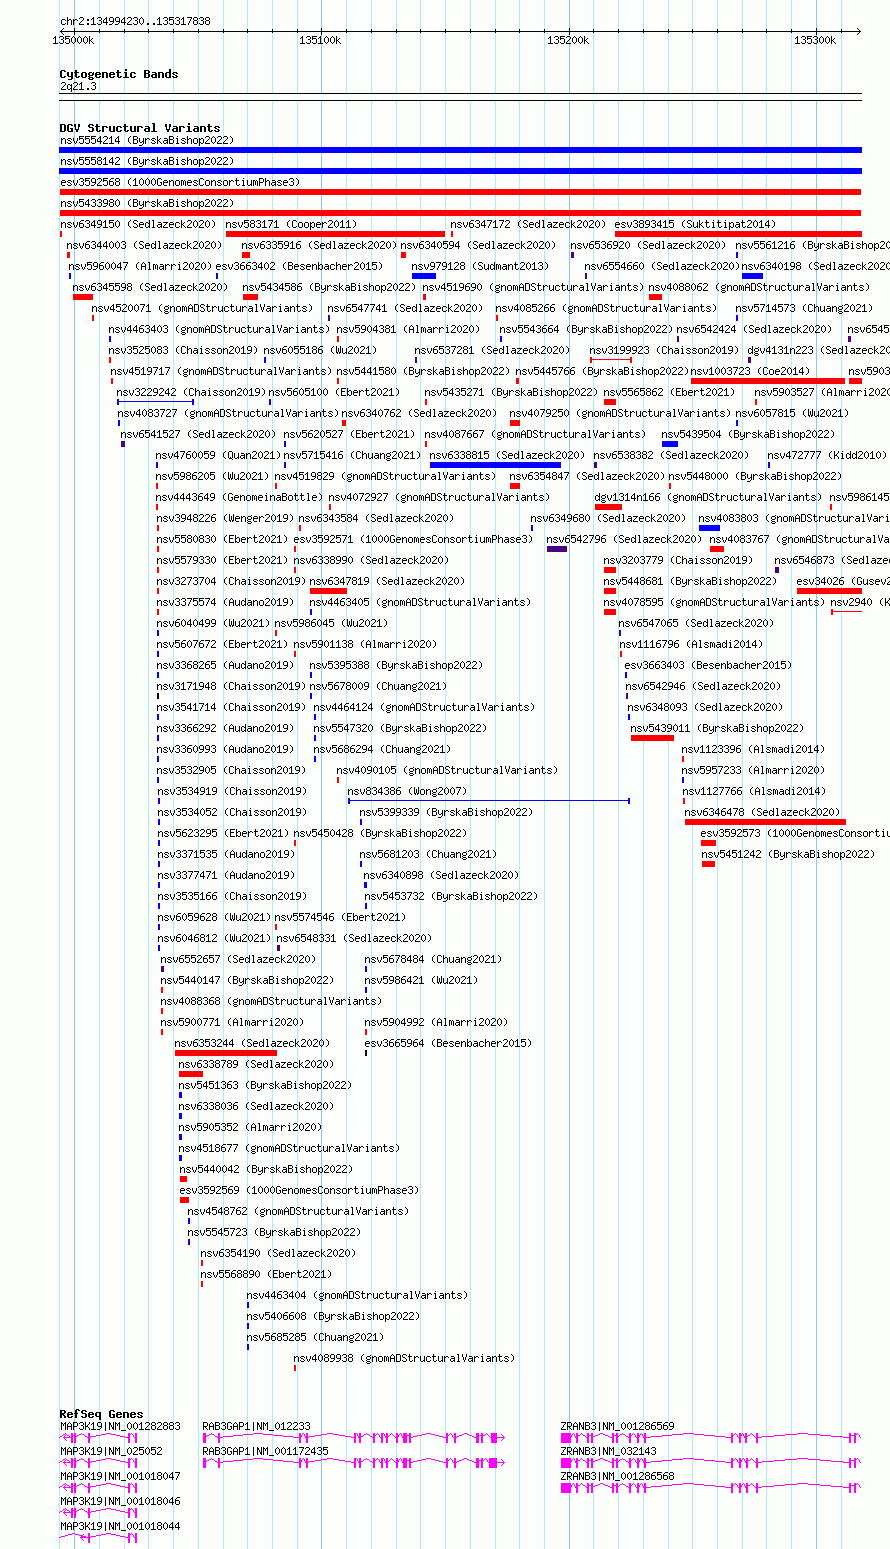Click the nsv6347172 (Sedlazeck2020) label
Image resolution: width=890 pixels, height=1549 pixels.
point(528,225)
